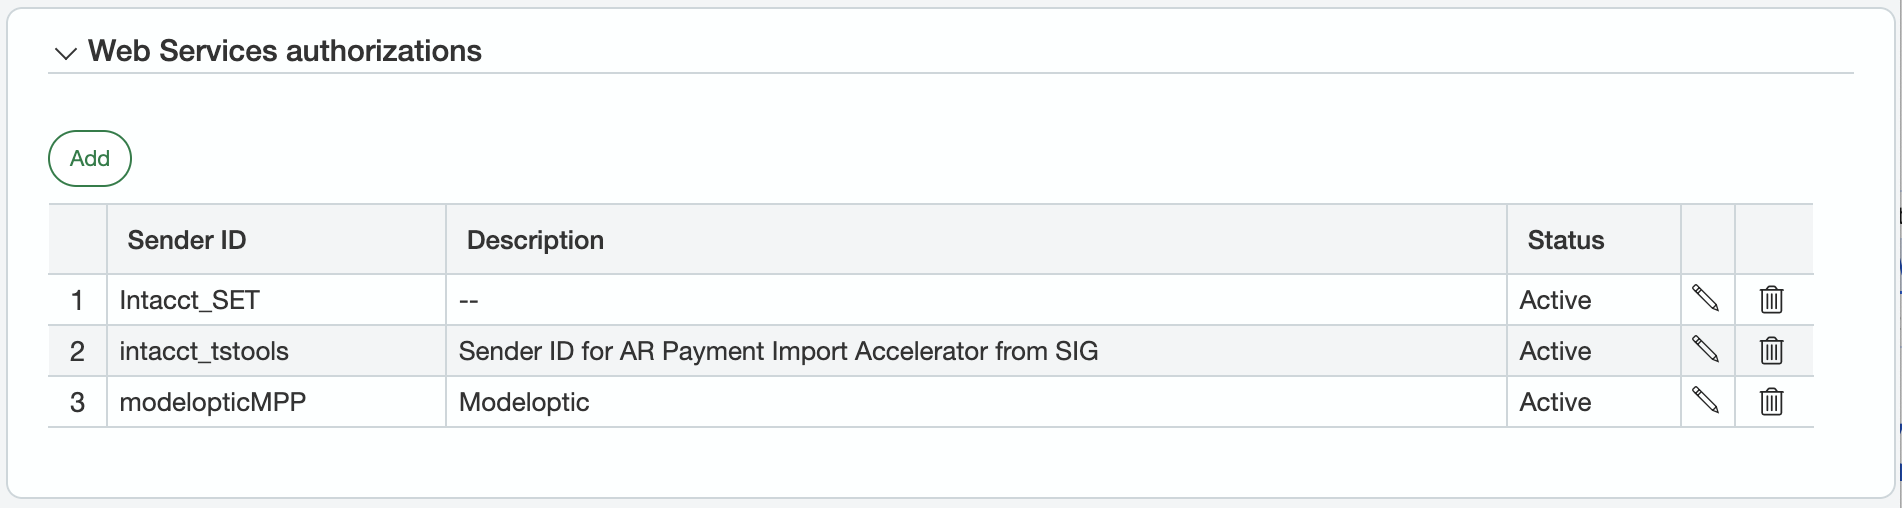1902x508 pixels.
Task: Click the Sender ID column header
Action: coord(187,240)
